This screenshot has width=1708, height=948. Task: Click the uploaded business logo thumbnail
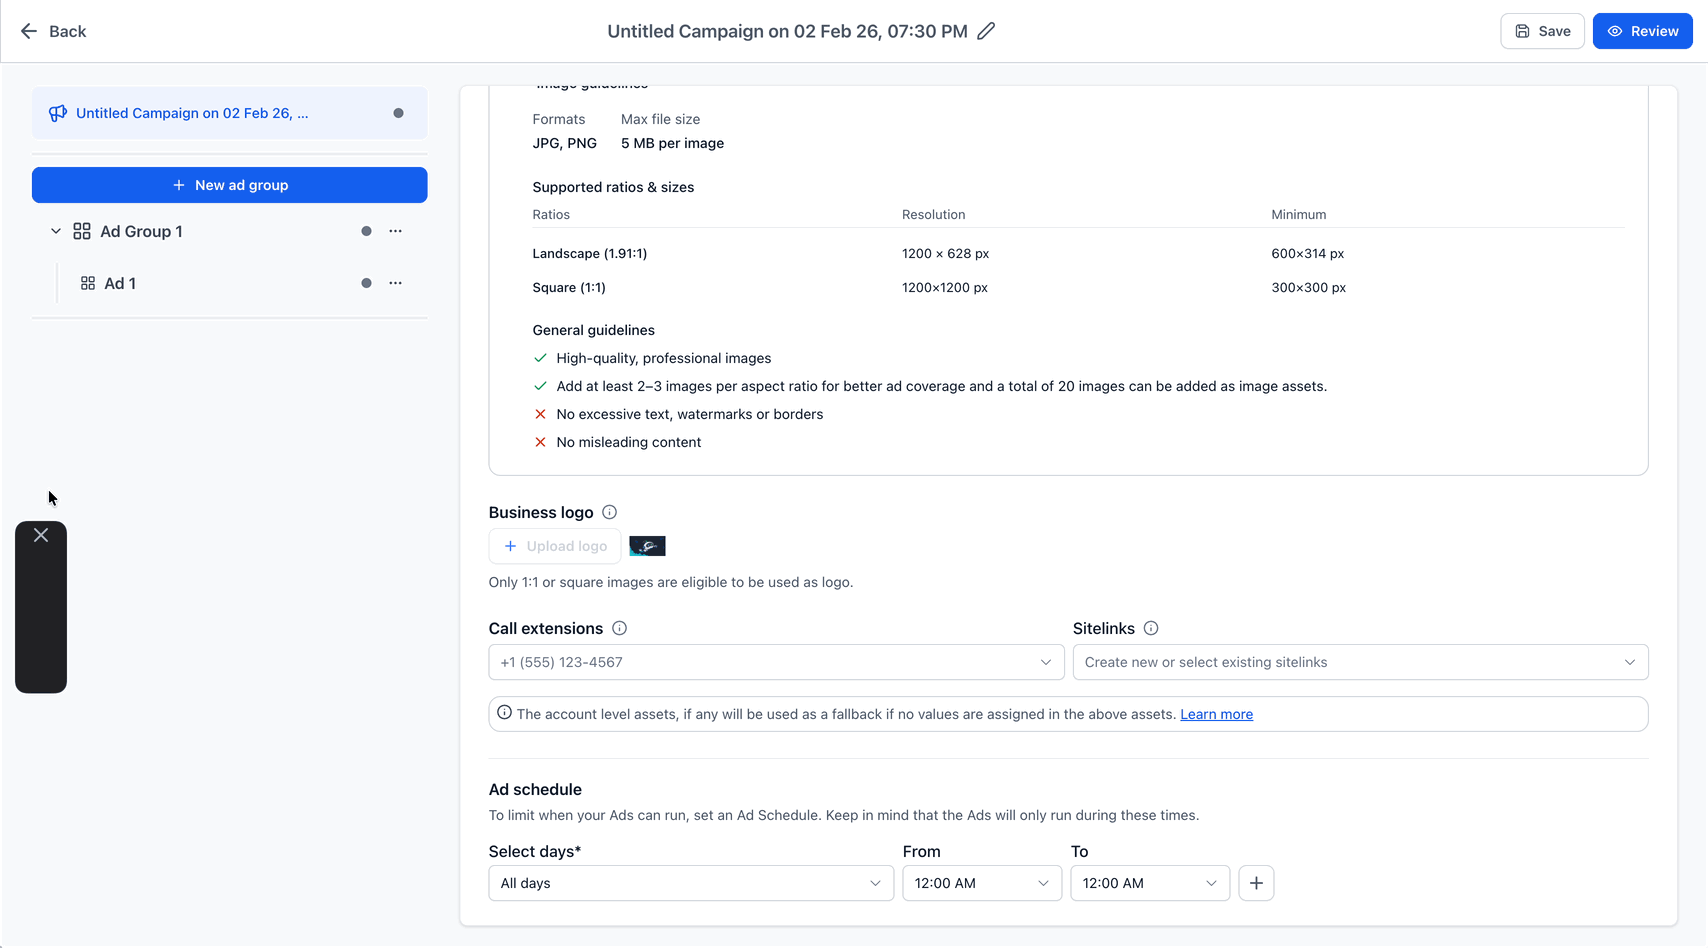click(x=647, y=546)
